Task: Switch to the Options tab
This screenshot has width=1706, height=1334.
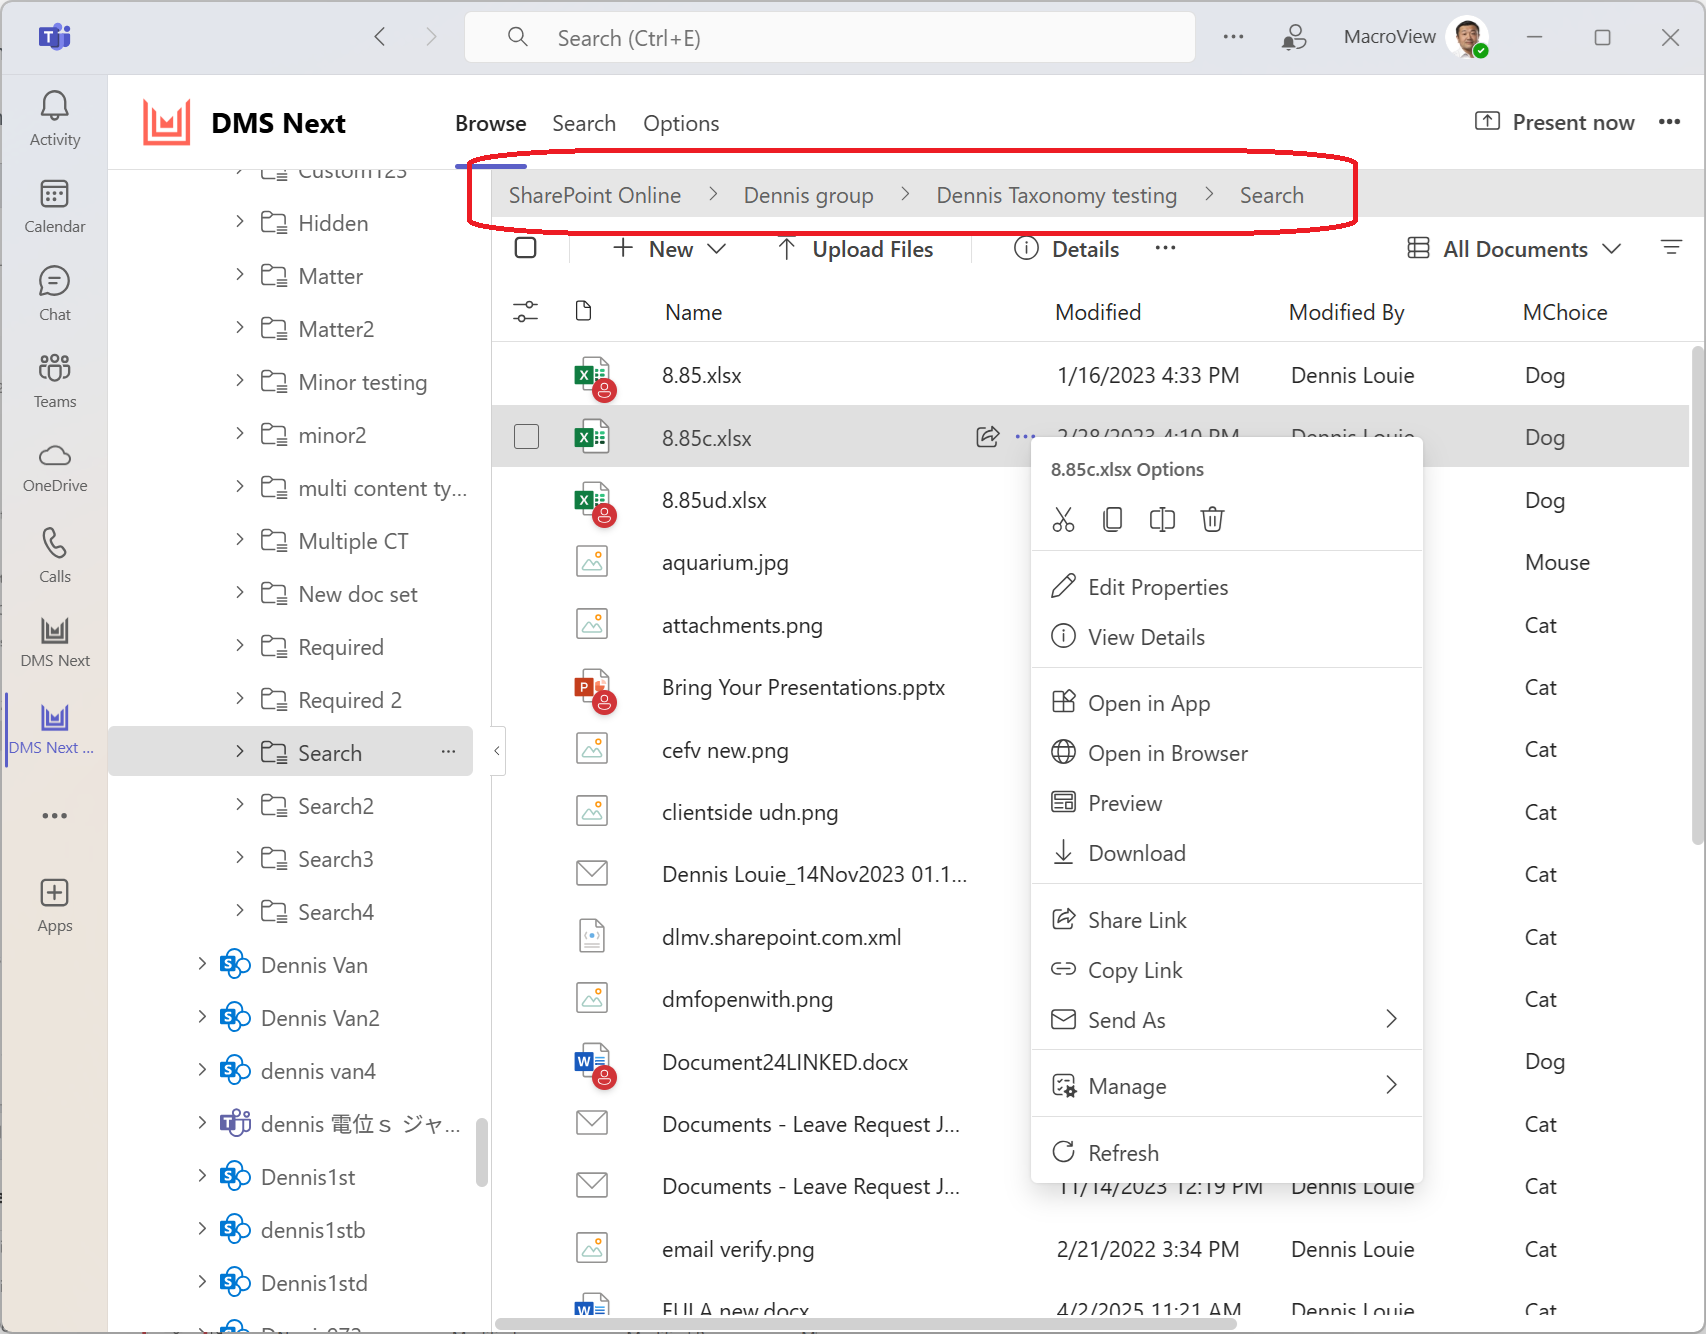Action: click(x=681, y=123)
